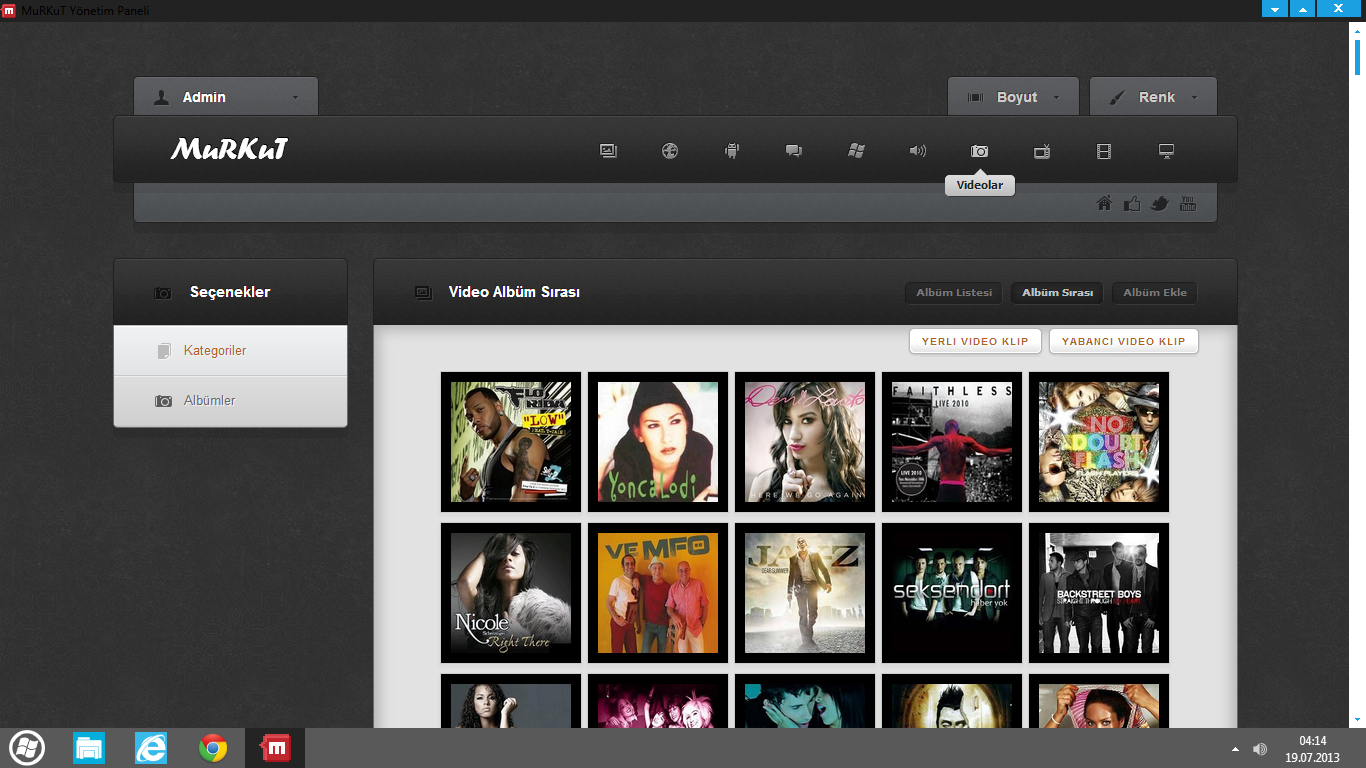This screenshot has width=1366, height=768.
Task: Click the speaker sound icon in navbar
Action: [918, 151]
